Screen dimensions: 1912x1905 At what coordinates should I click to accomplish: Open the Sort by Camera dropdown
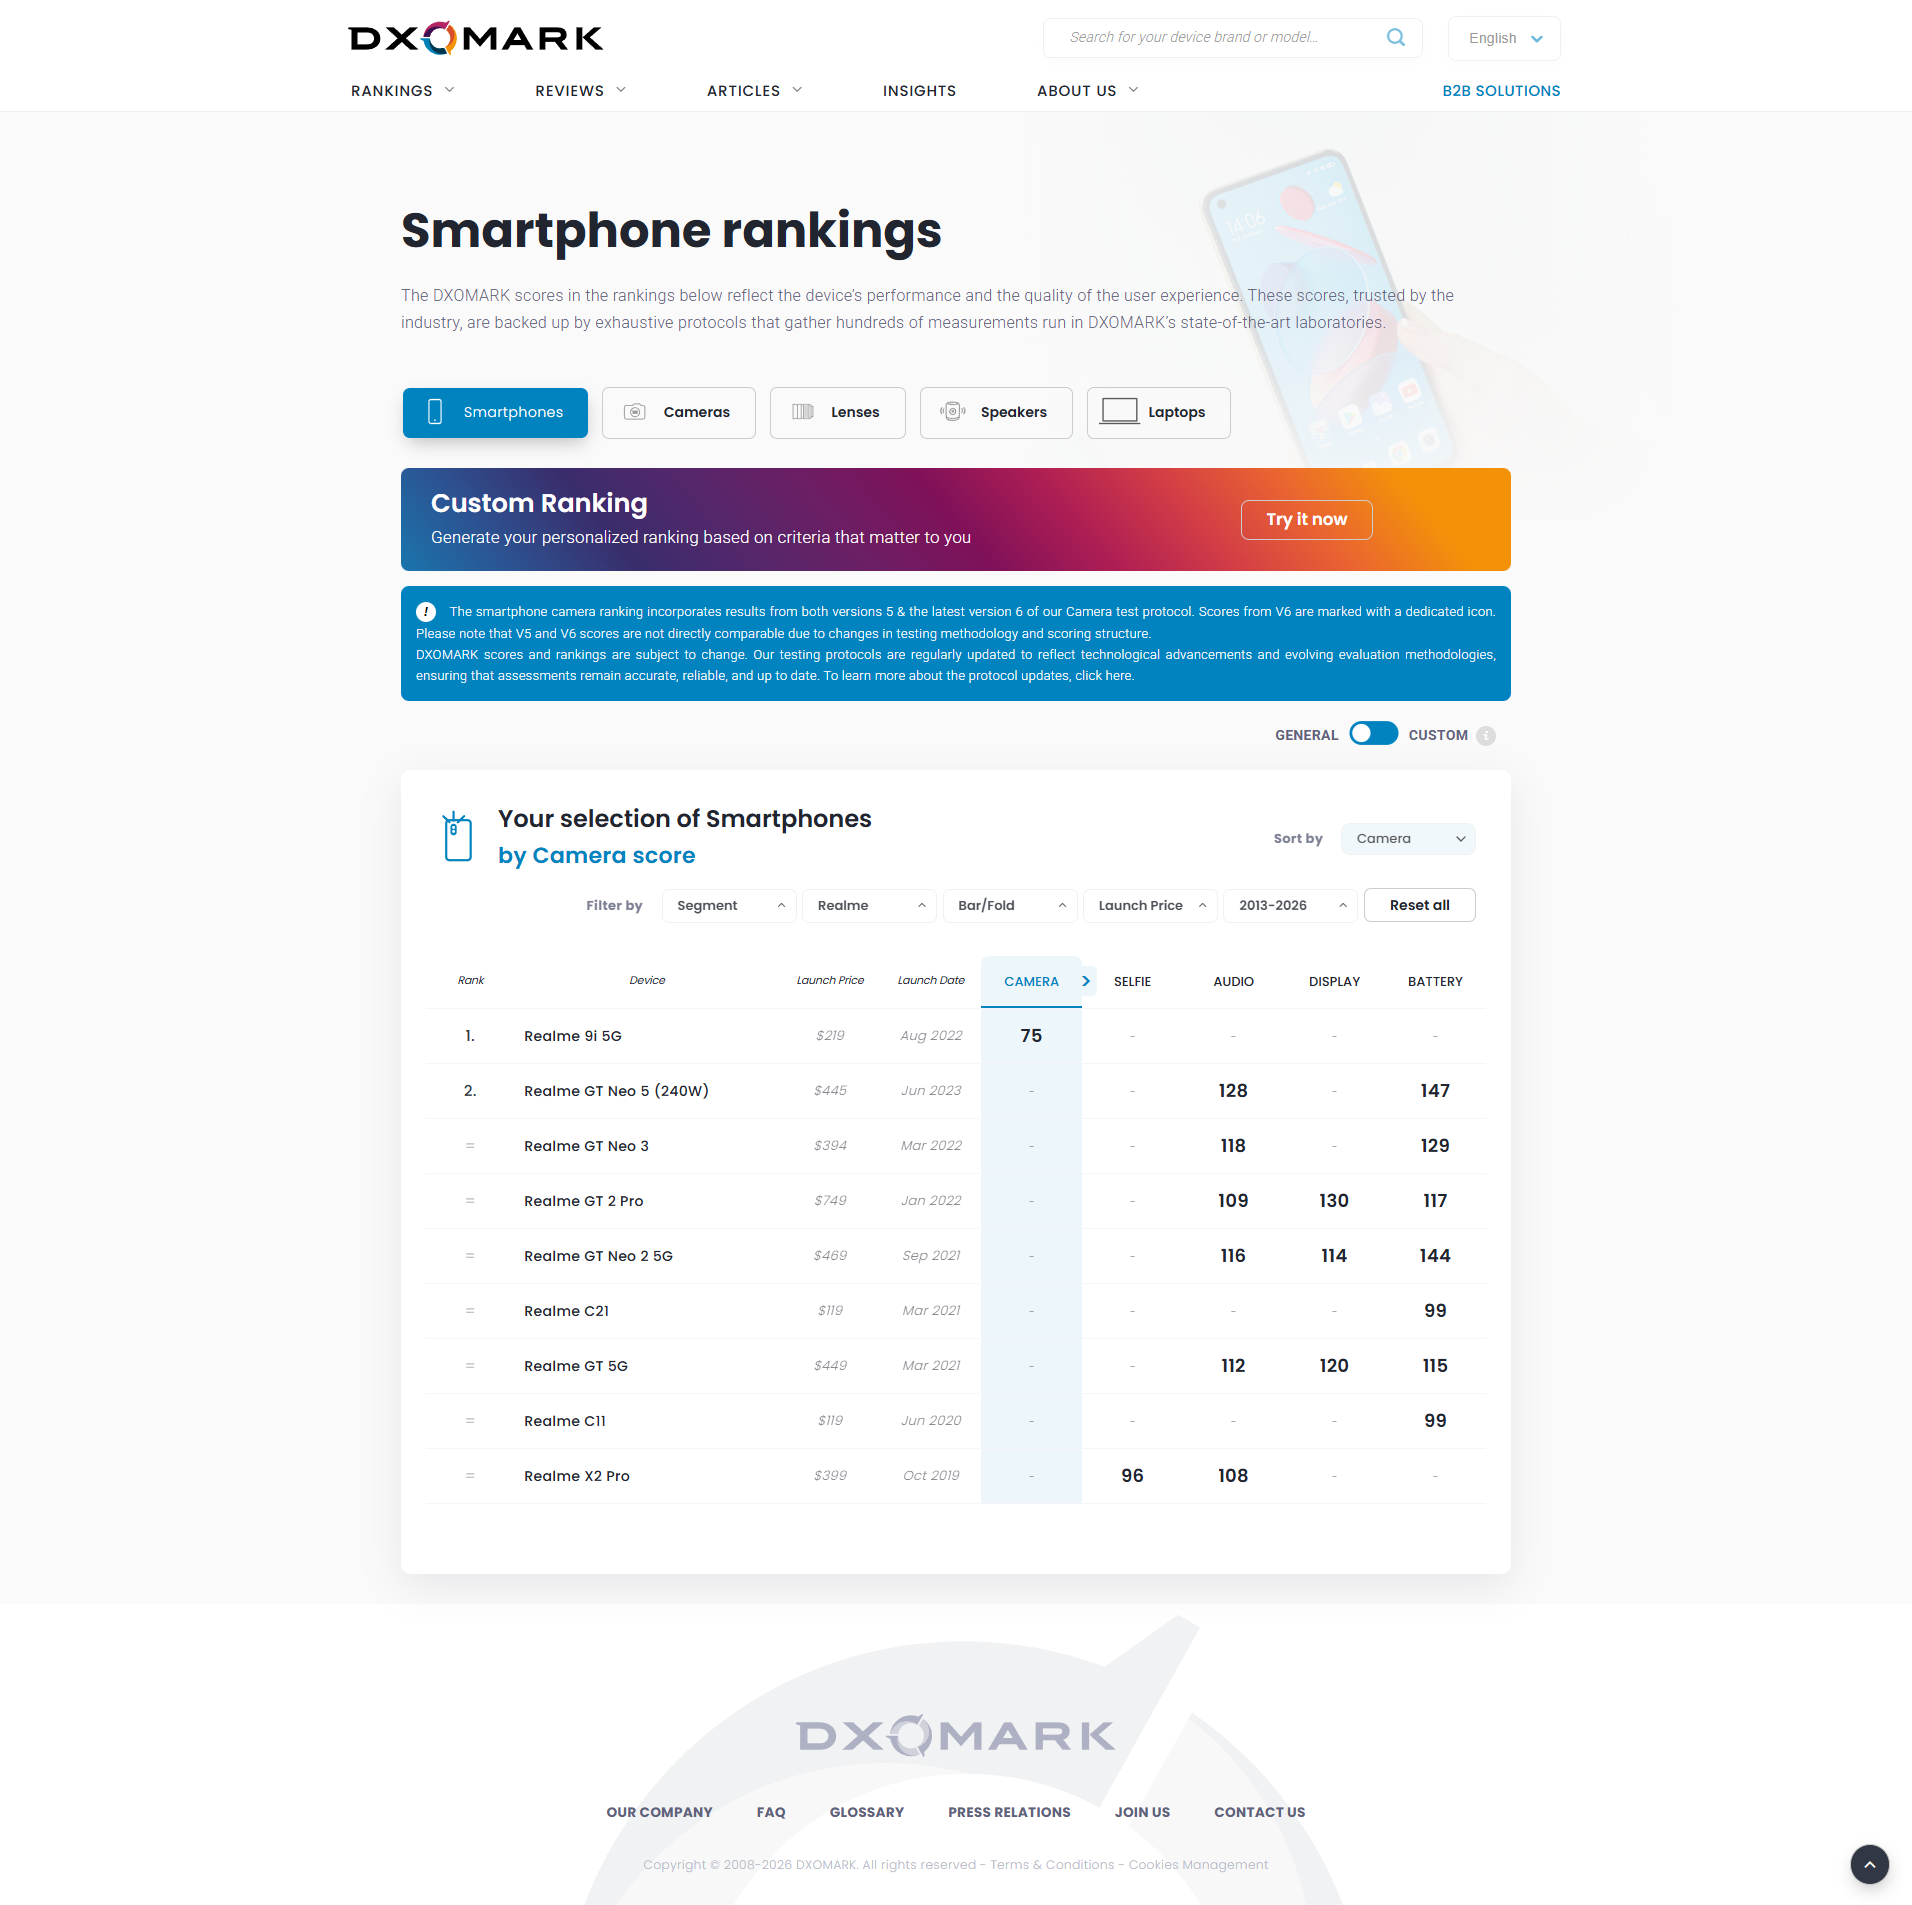(x=1408, y=839)
